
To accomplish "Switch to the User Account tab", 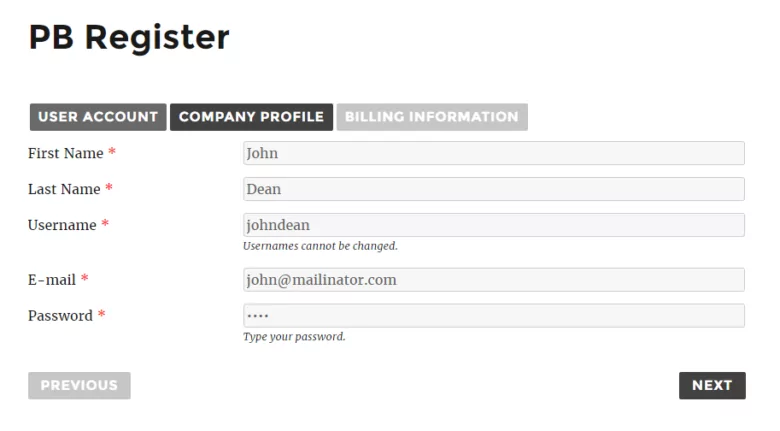I will [x=98, y=117].
